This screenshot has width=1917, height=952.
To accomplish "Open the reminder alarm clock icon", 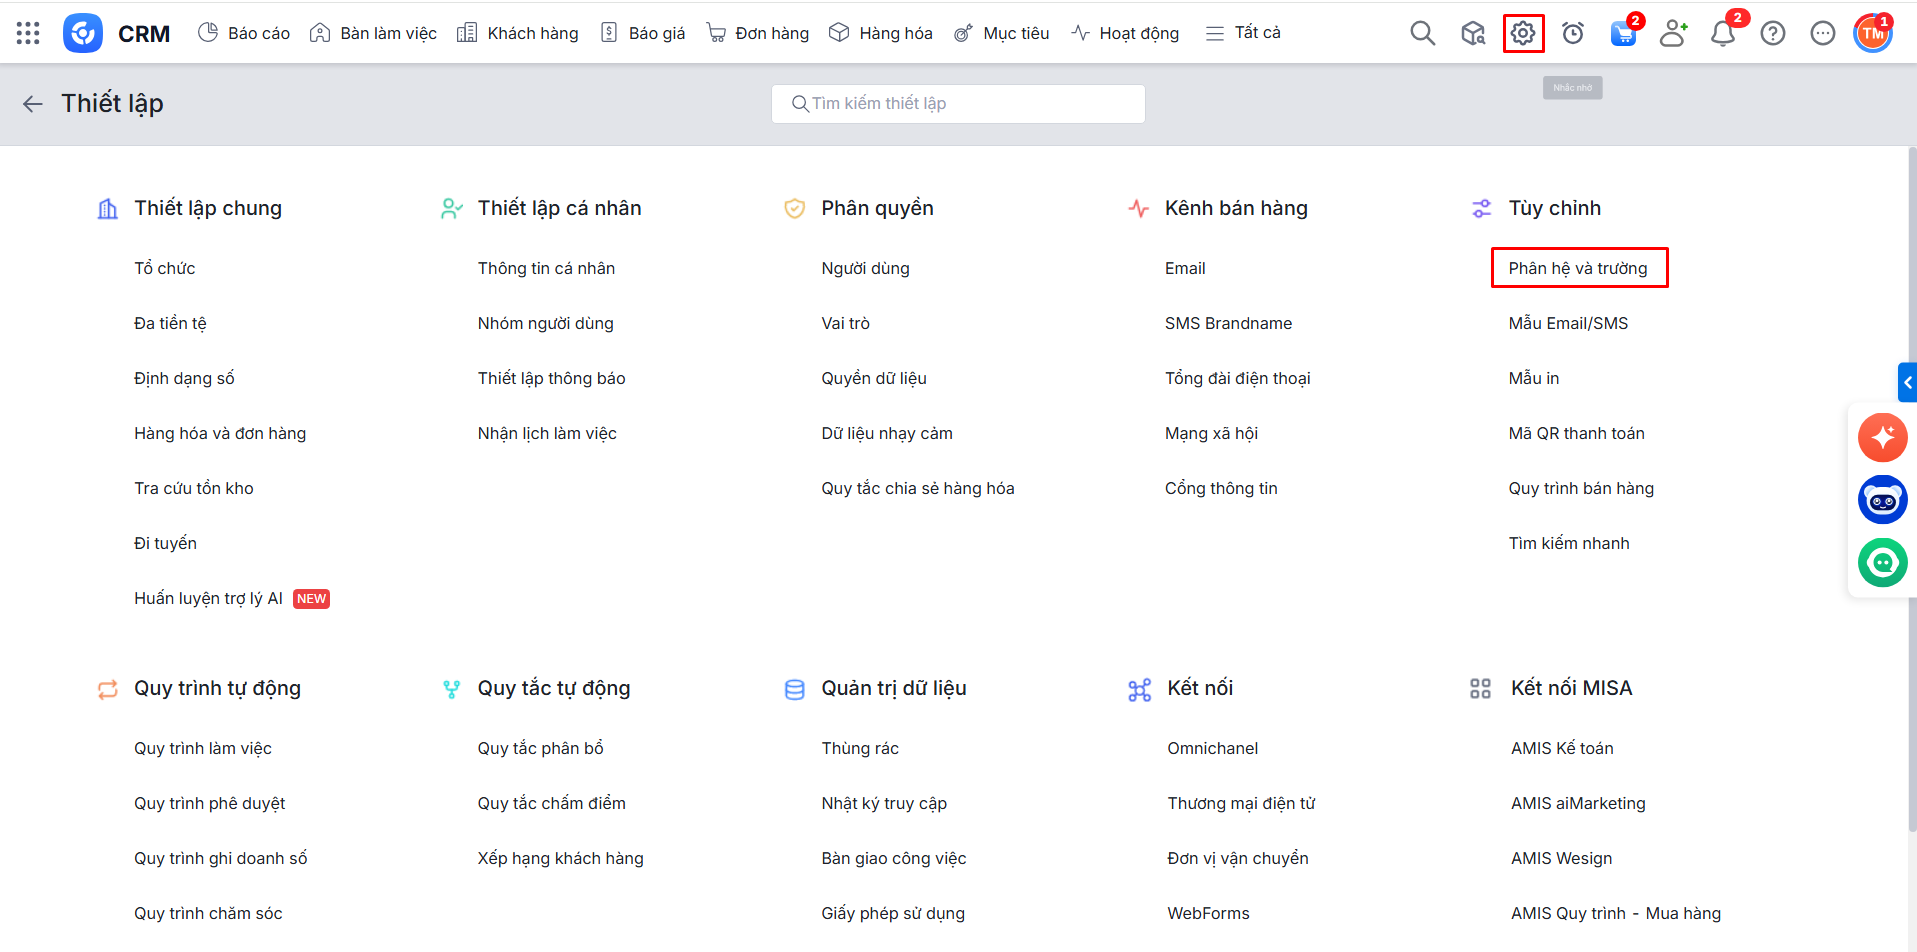I will click(1573, 33).
